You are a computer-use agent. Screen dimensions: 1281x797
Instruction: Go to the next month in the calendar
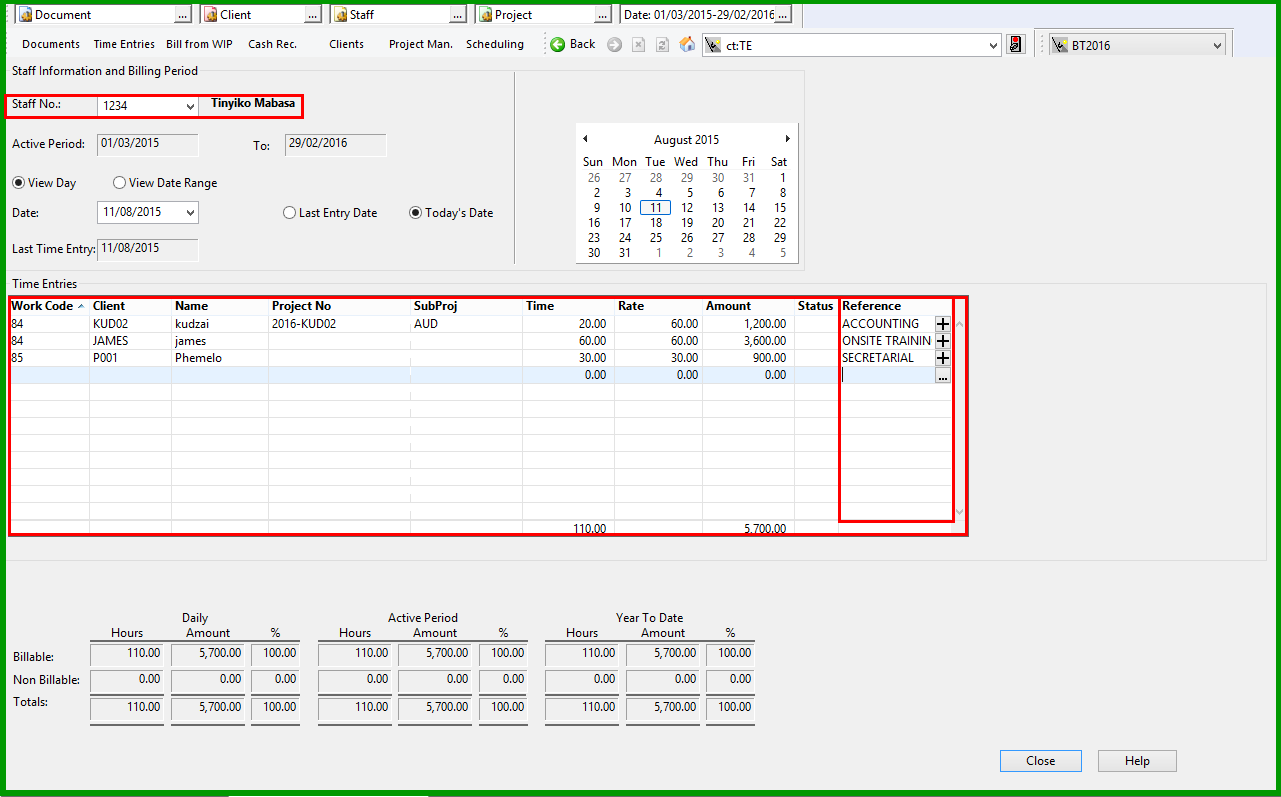[788, 139]
